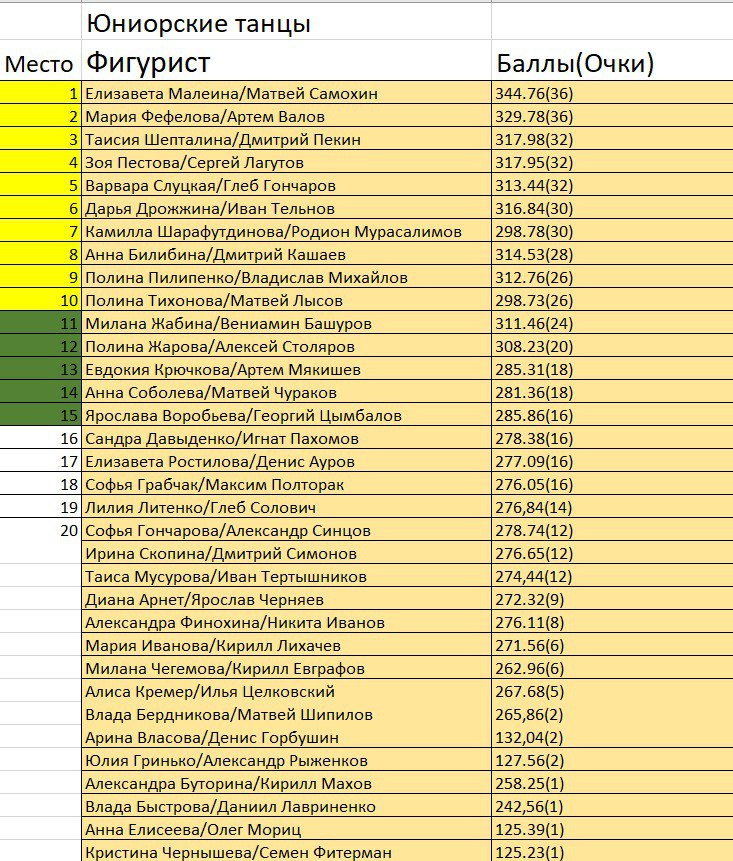Select cell 'Полина Тихонова/Матвей Лысов'
This screenshot has height=861, width=733.
[x=286, y=300]
